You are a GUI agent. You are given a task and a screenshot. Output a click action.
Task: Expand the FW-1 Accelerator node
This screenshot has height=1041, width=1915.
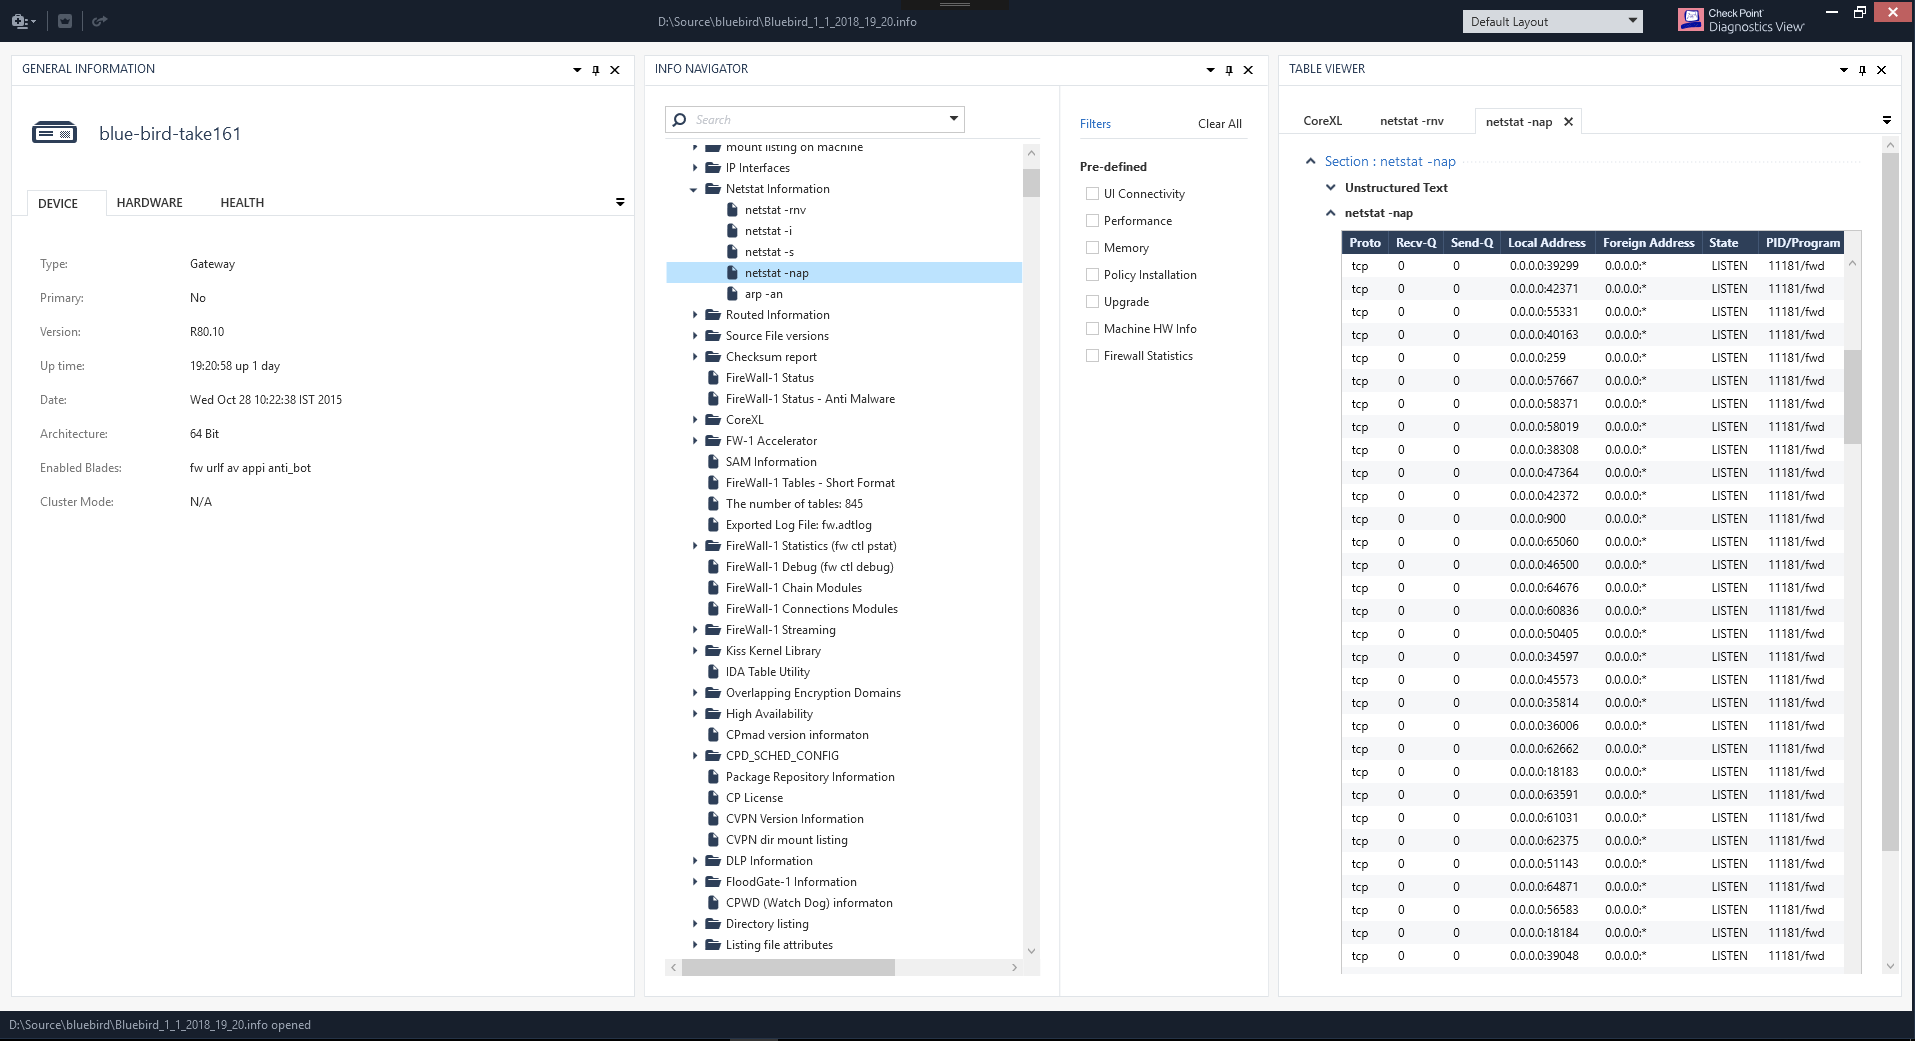pyautogui.click(x=695, y=441)
